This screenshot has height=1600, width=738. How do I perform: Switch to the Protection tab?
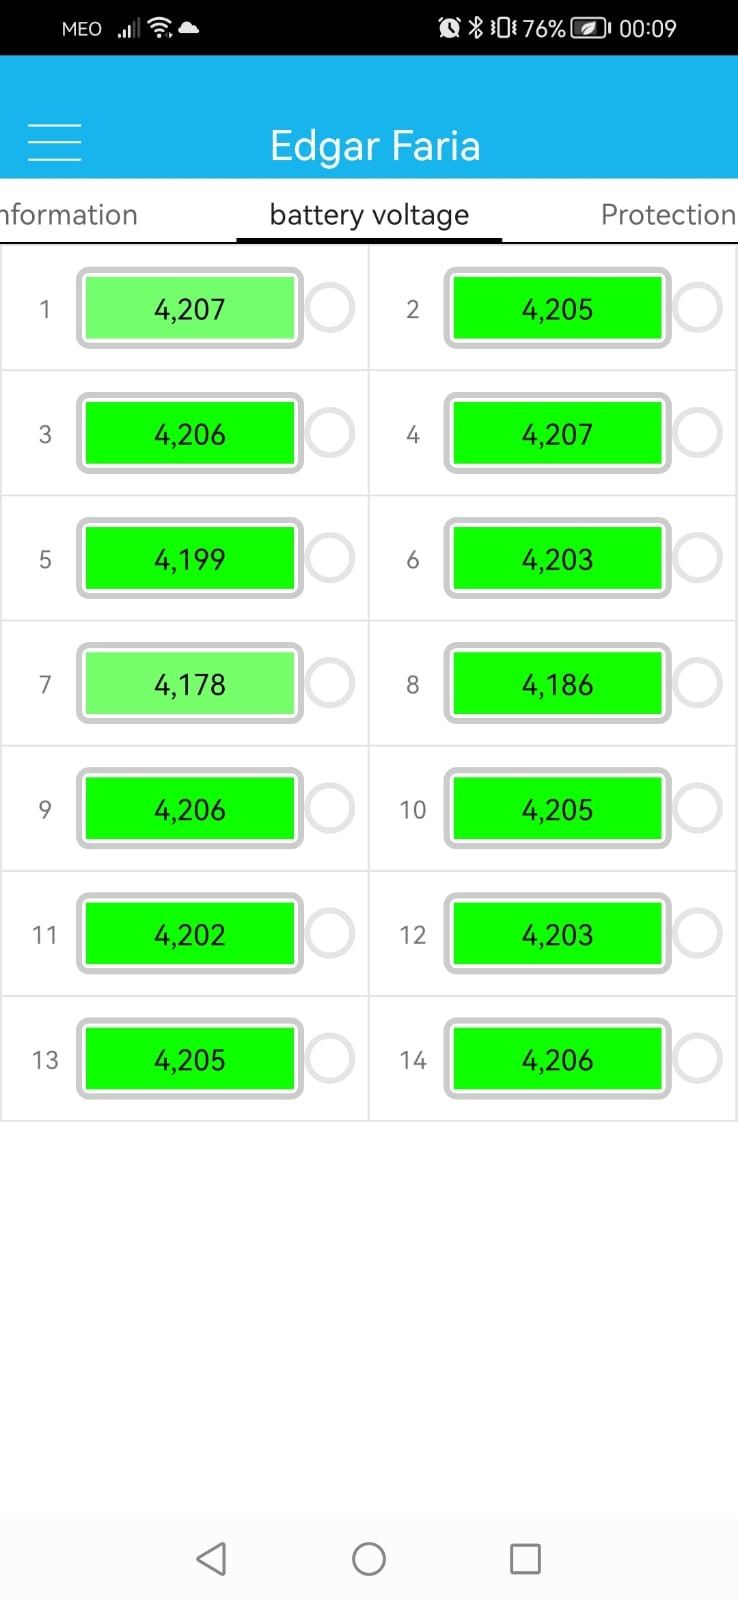[x=668, y=214]
